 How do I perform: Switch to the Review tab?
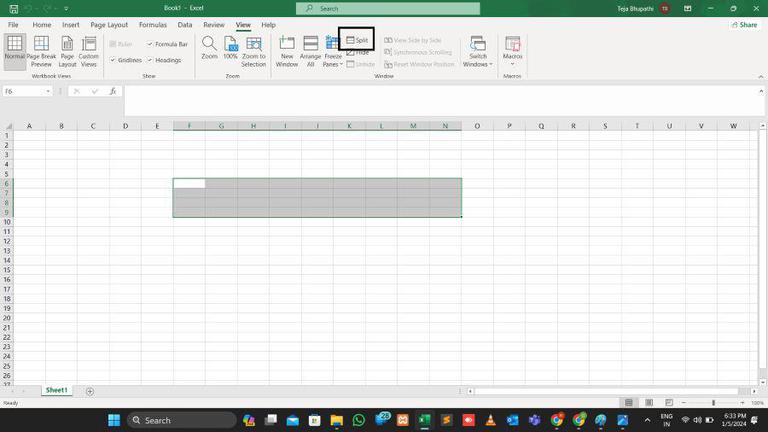click(214, 24)
